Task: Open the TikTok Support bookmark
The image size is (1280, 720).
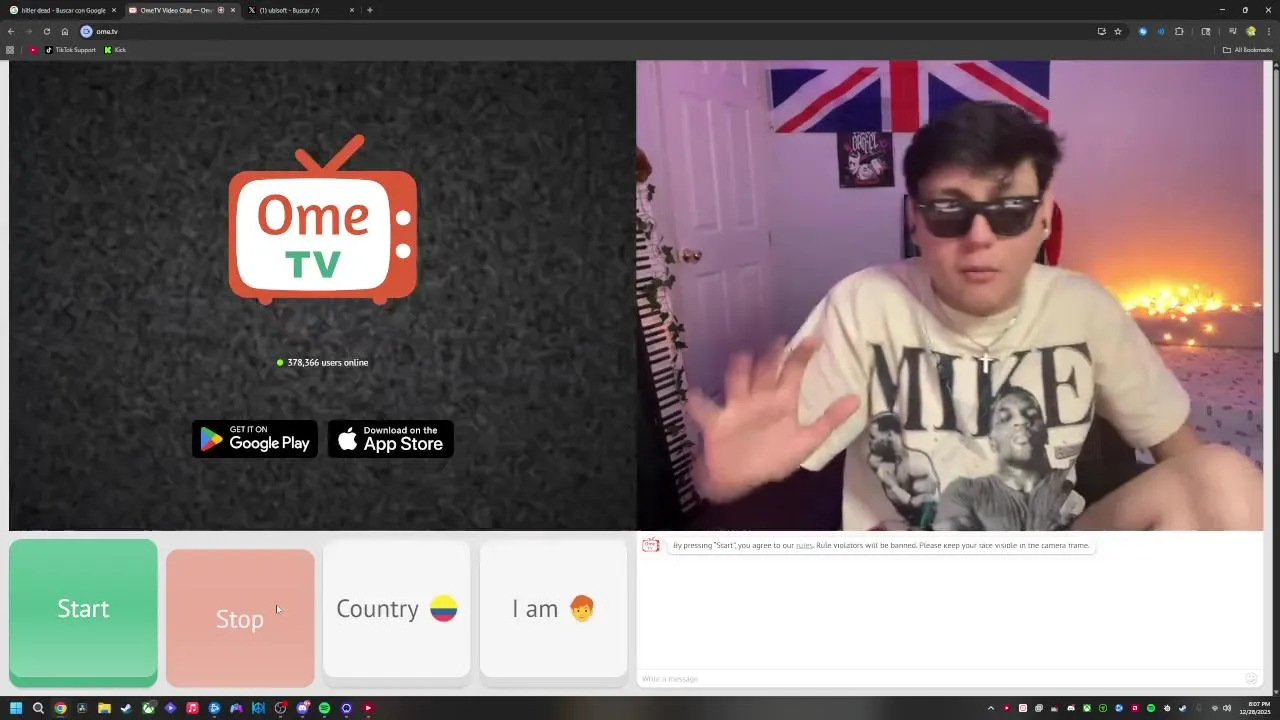Action: [70, 50]
